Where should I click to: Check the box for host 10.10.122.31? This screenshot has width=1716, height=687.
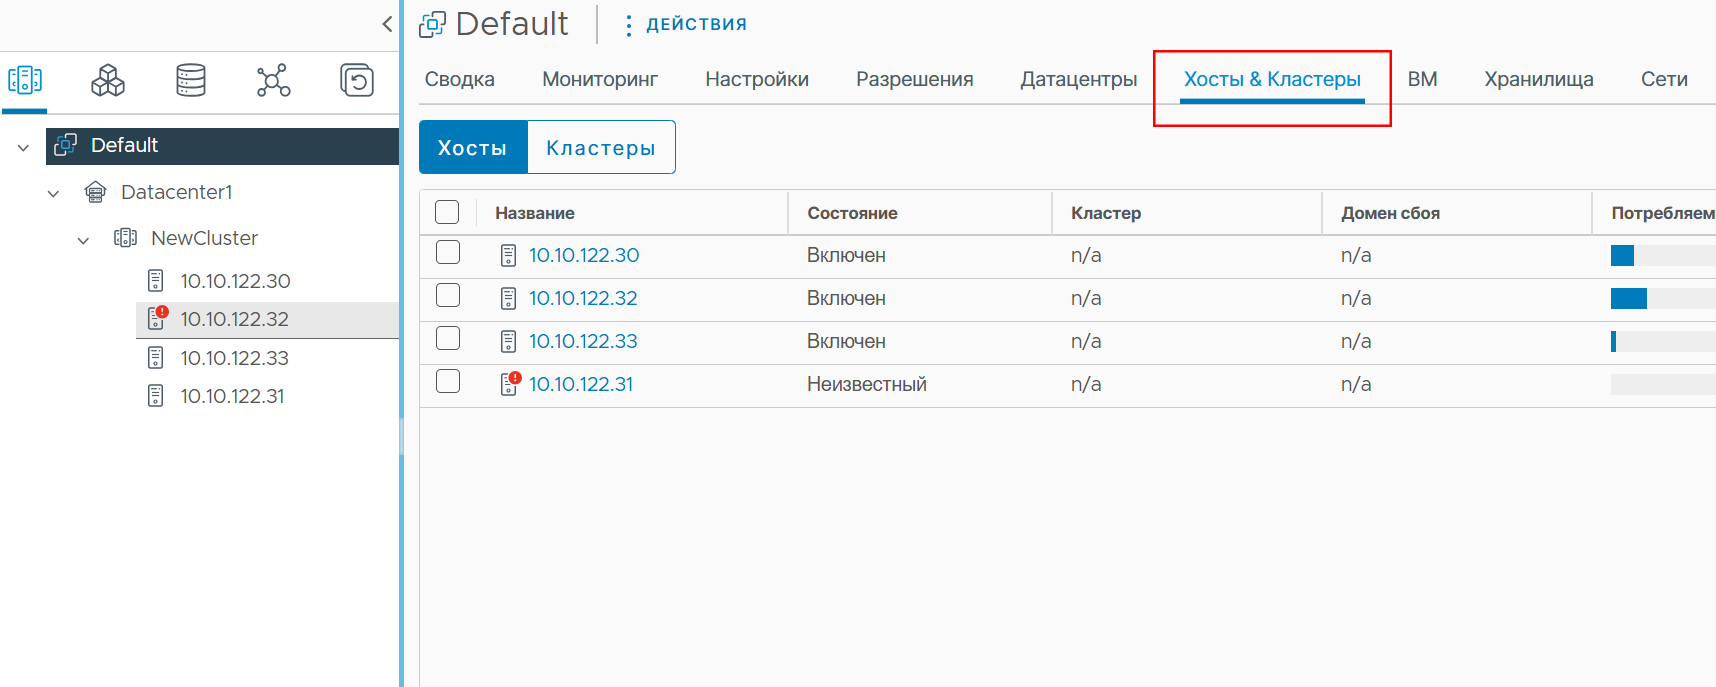448,381
